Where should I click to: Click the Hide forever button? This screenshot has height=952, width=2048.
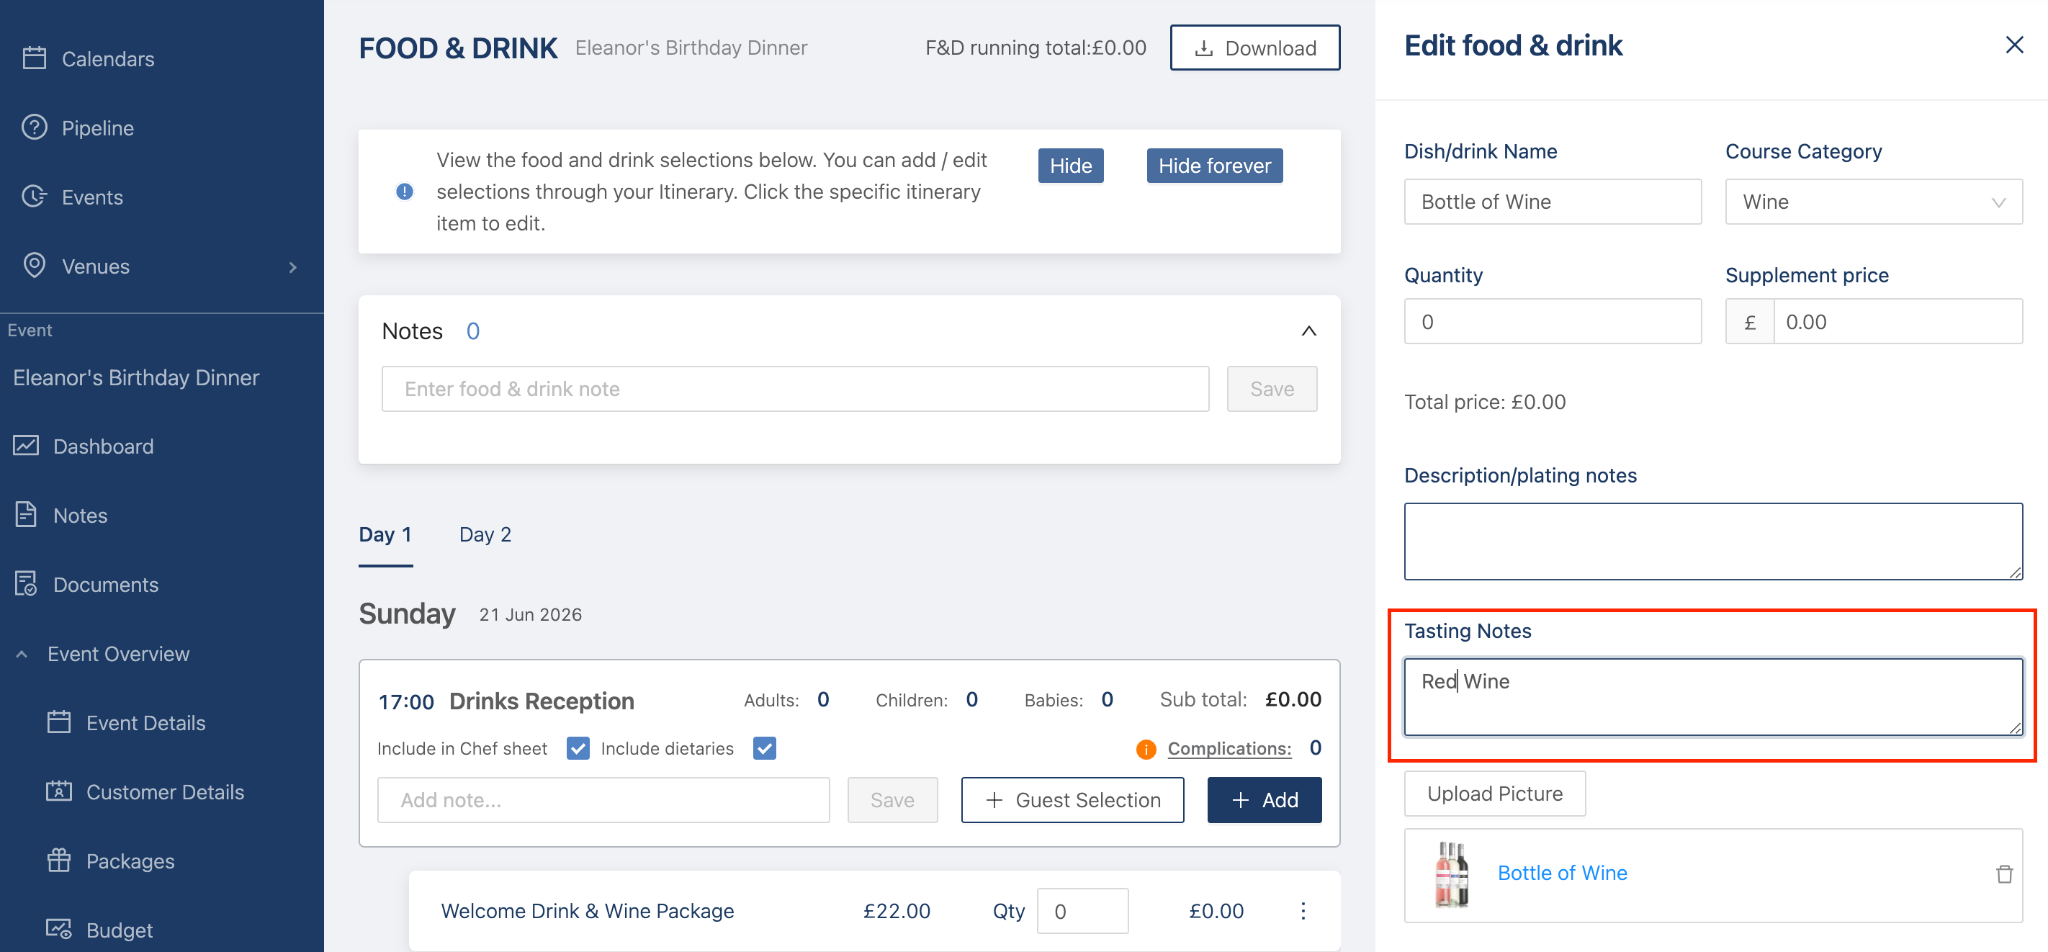coord(1214,166)
